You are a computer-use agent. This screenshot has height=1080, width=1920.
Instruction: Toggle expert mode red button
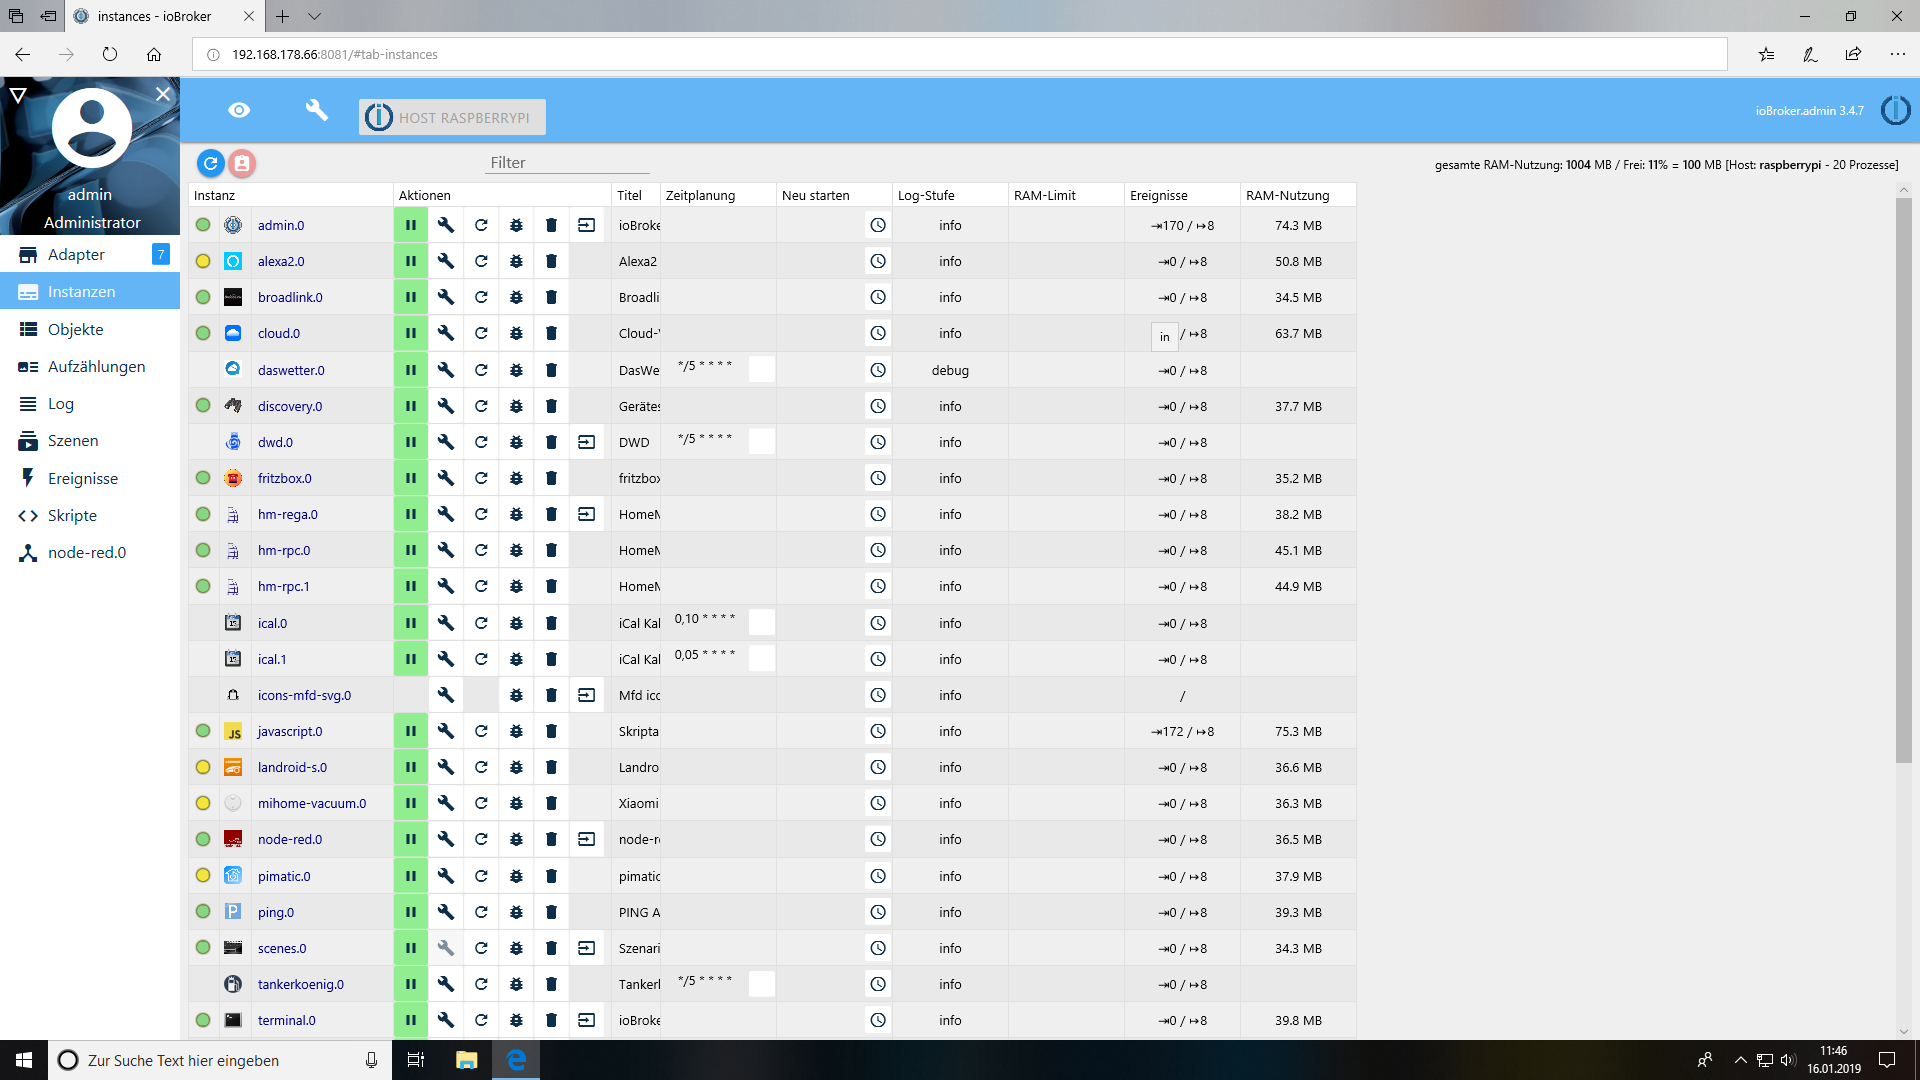pyautogui.click(x=242, y=163)
